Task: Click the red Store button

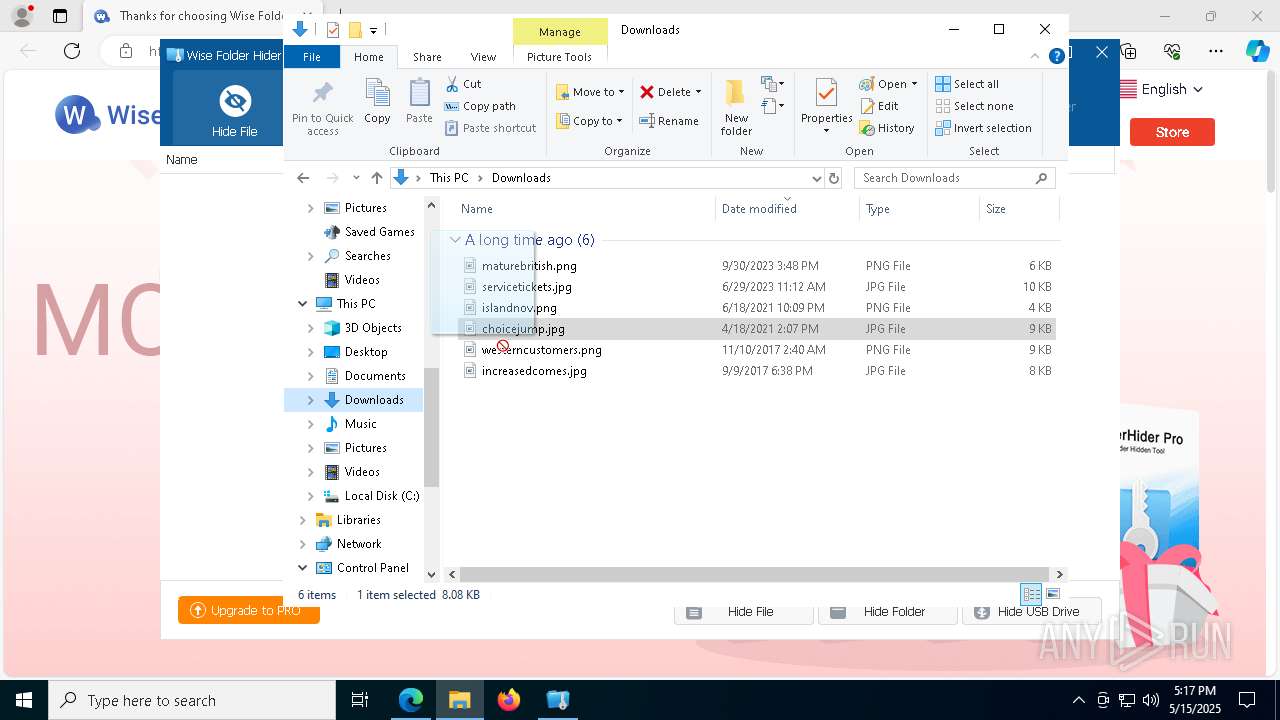Action: click(1172, 132)
